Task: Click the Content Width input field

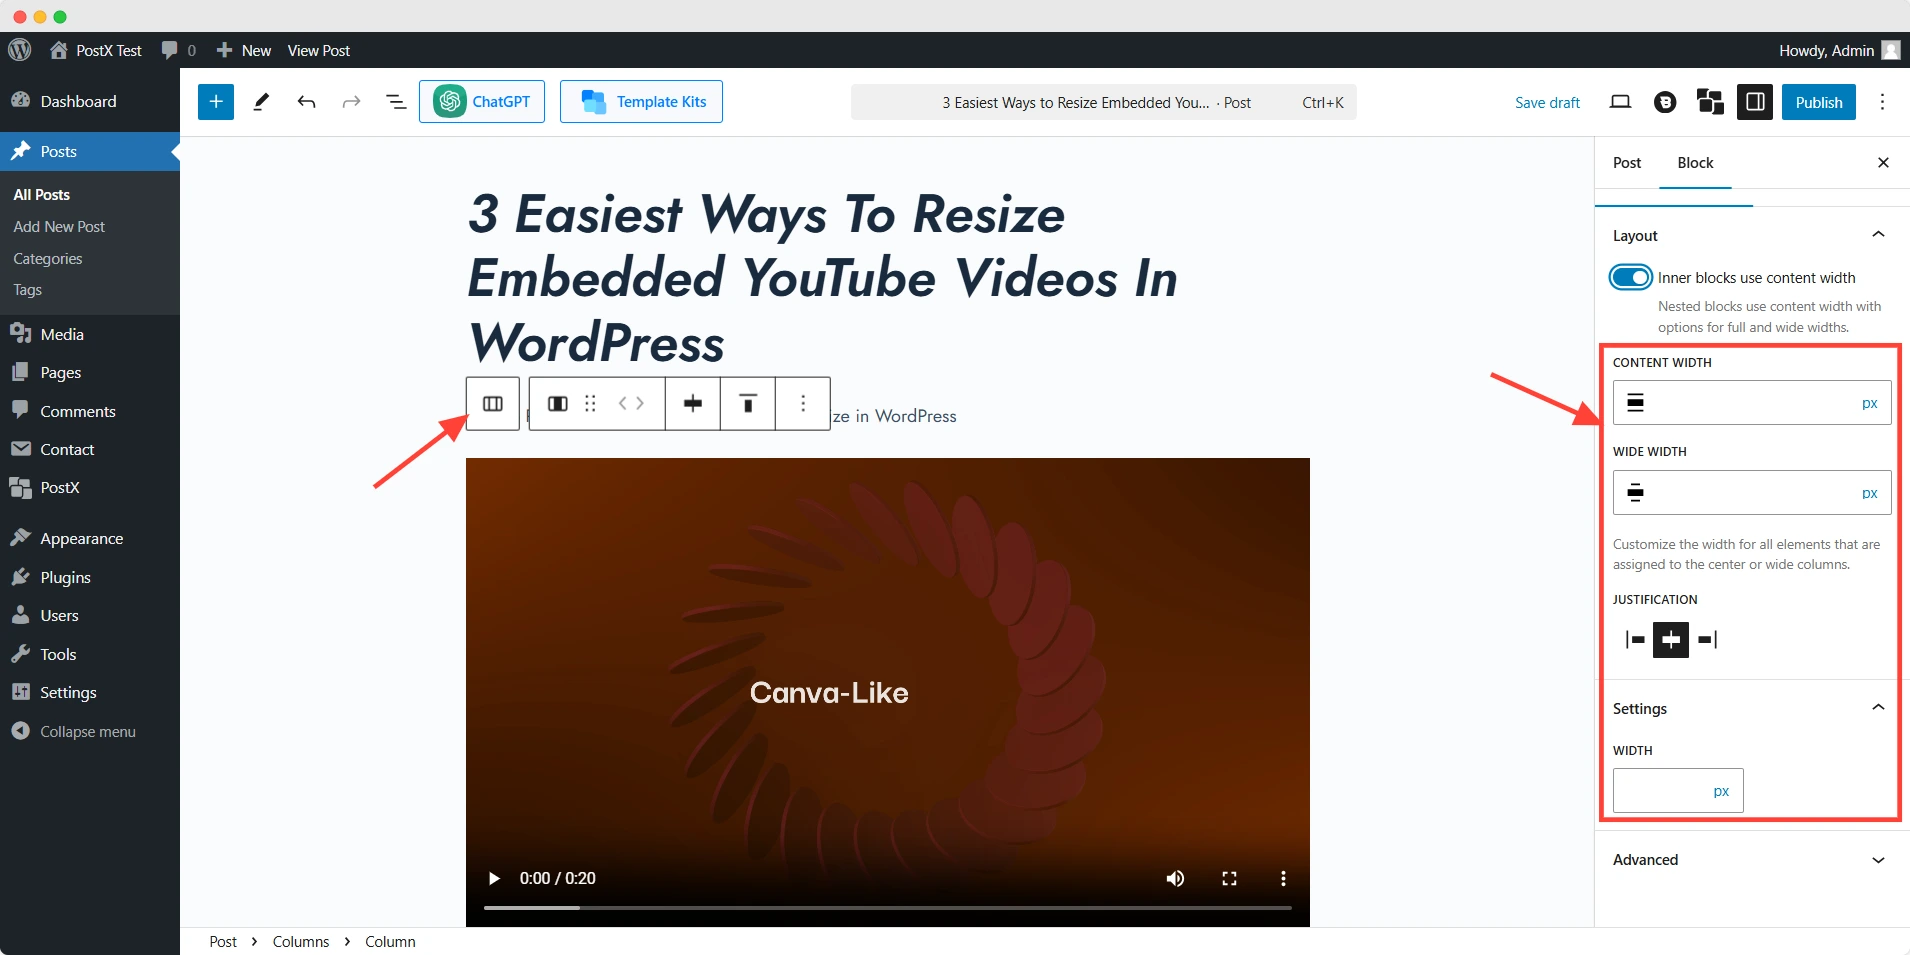Action: pyautogui.click(x=1751, y=403)
